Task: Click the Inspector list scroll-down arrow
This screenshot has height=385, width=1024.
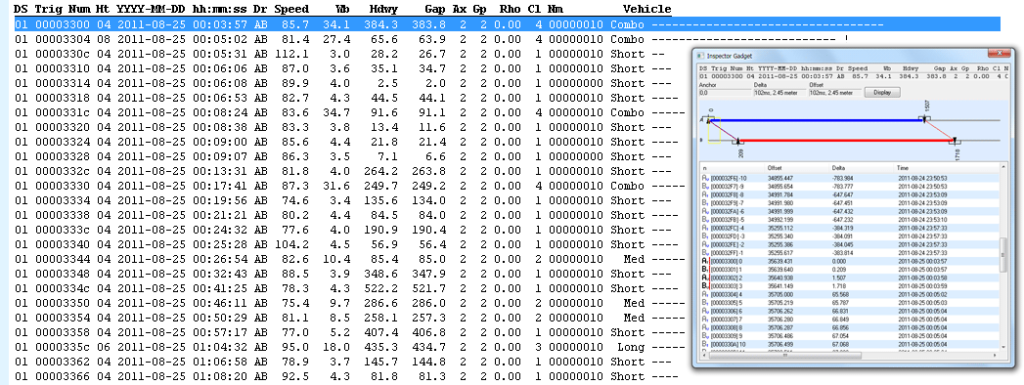Action: pos(1003,346)
